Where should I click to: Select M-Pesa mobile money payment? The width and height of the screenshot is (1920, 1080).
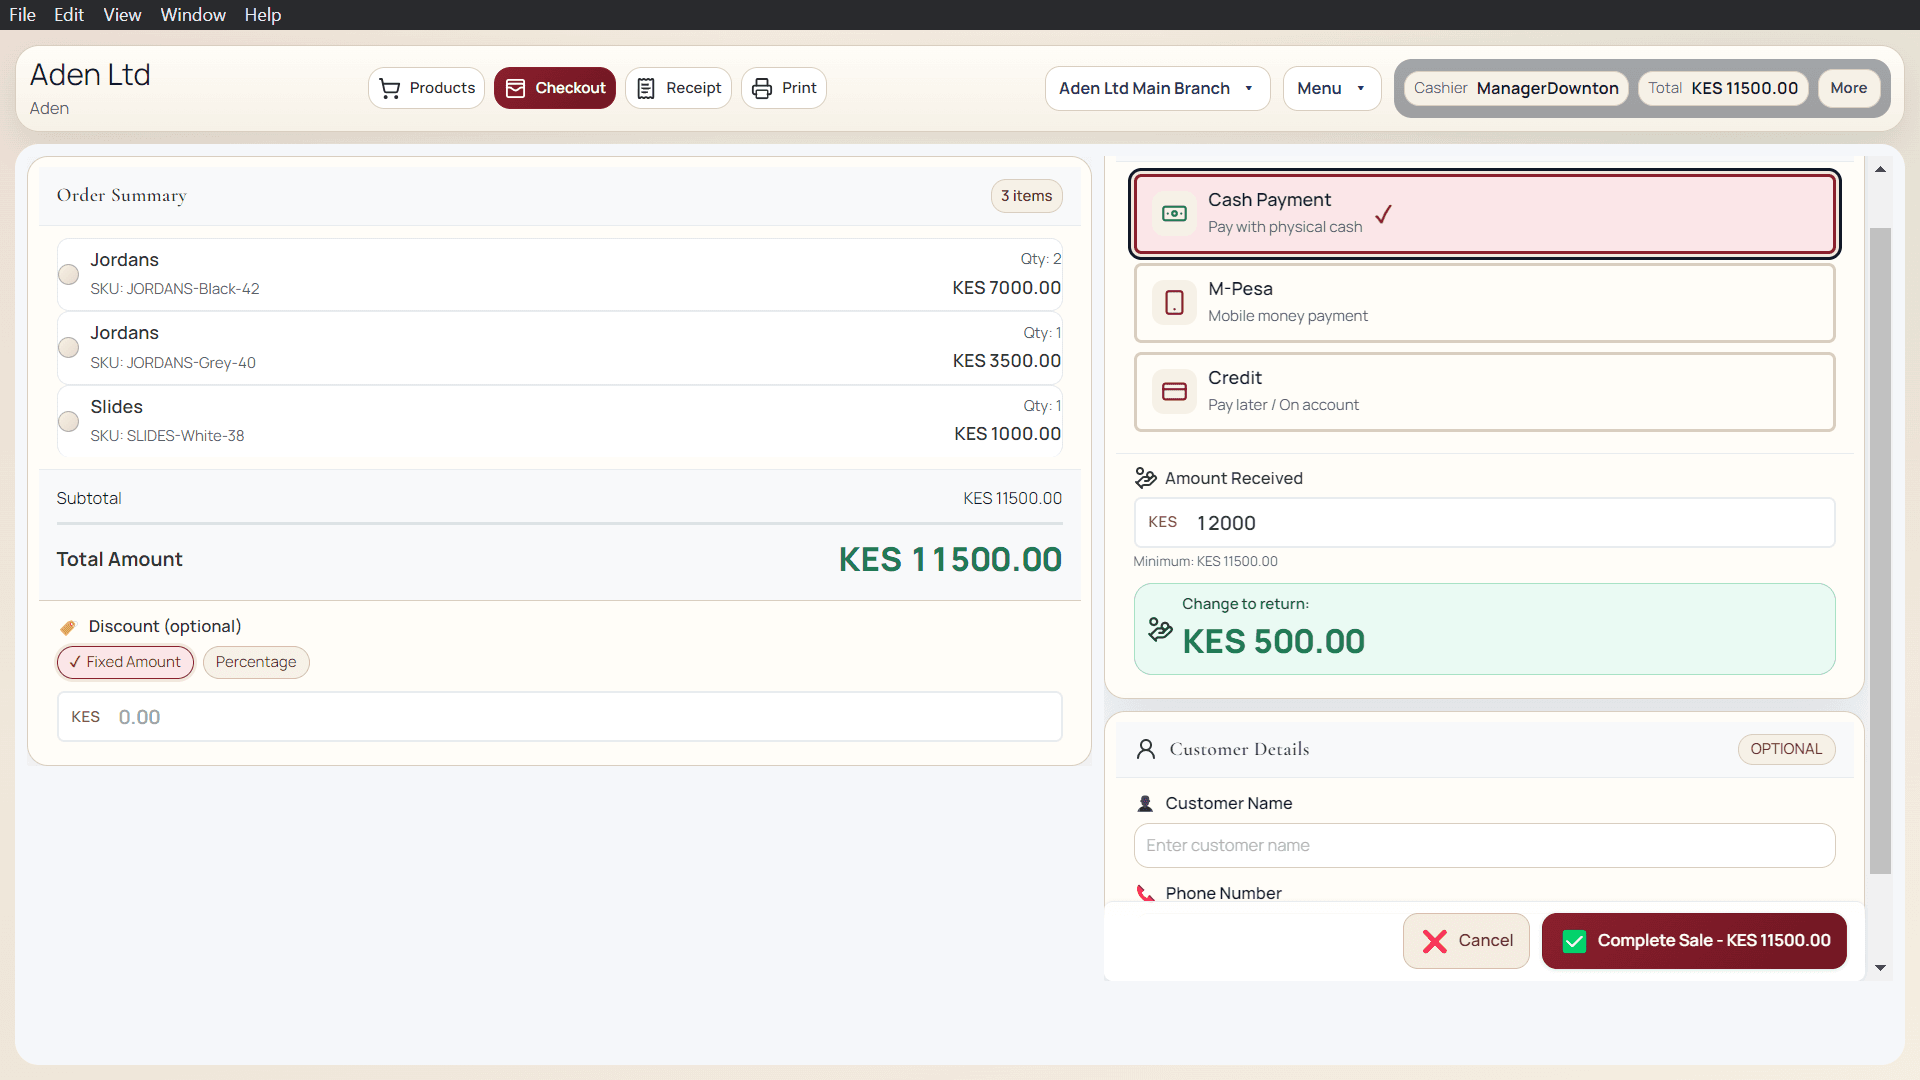click(1485, 303)
